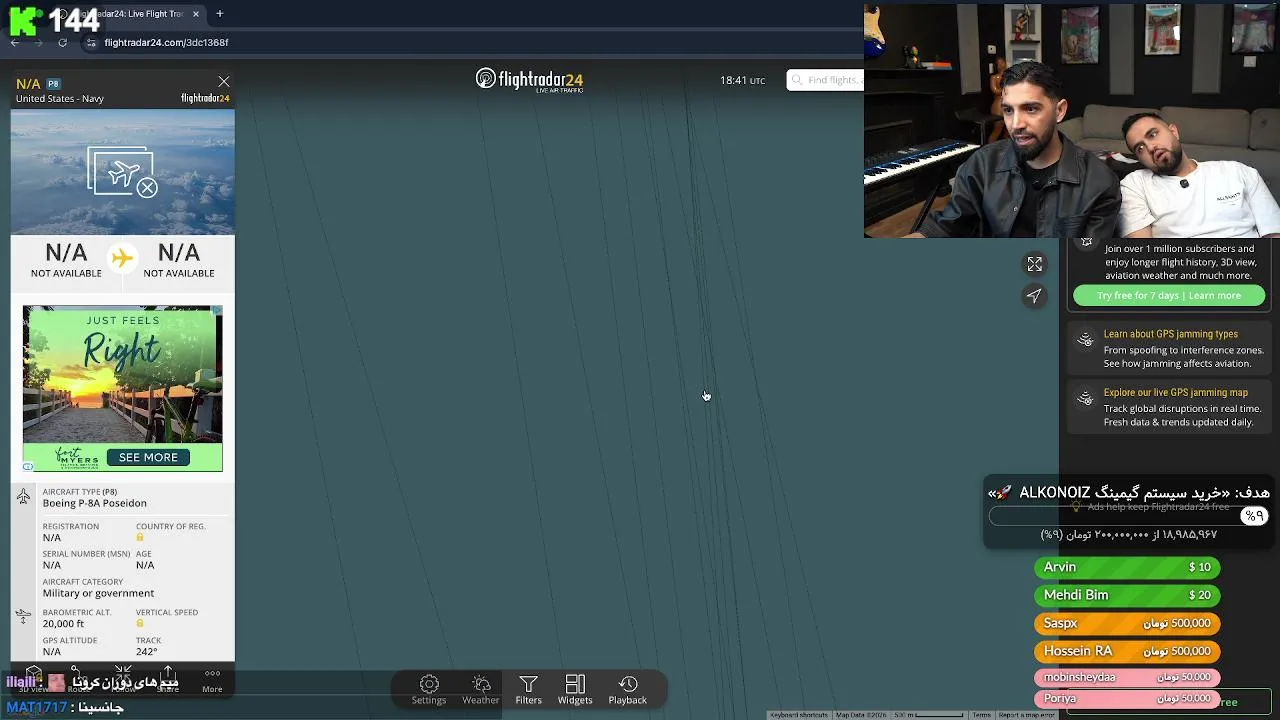Click Arvin $10 donation entry

1127,567
